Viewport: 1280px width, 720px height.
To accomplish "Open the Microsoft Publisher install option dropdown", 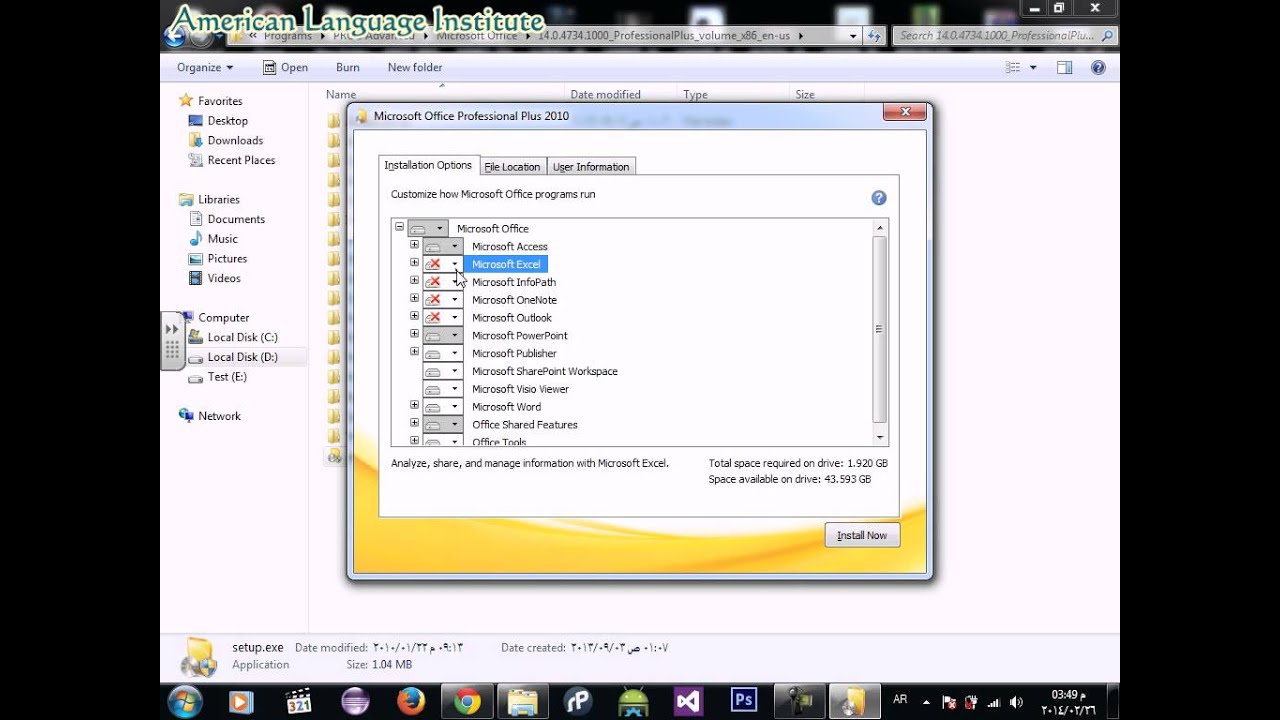I will pyautogui.click(x=443, y=353).
